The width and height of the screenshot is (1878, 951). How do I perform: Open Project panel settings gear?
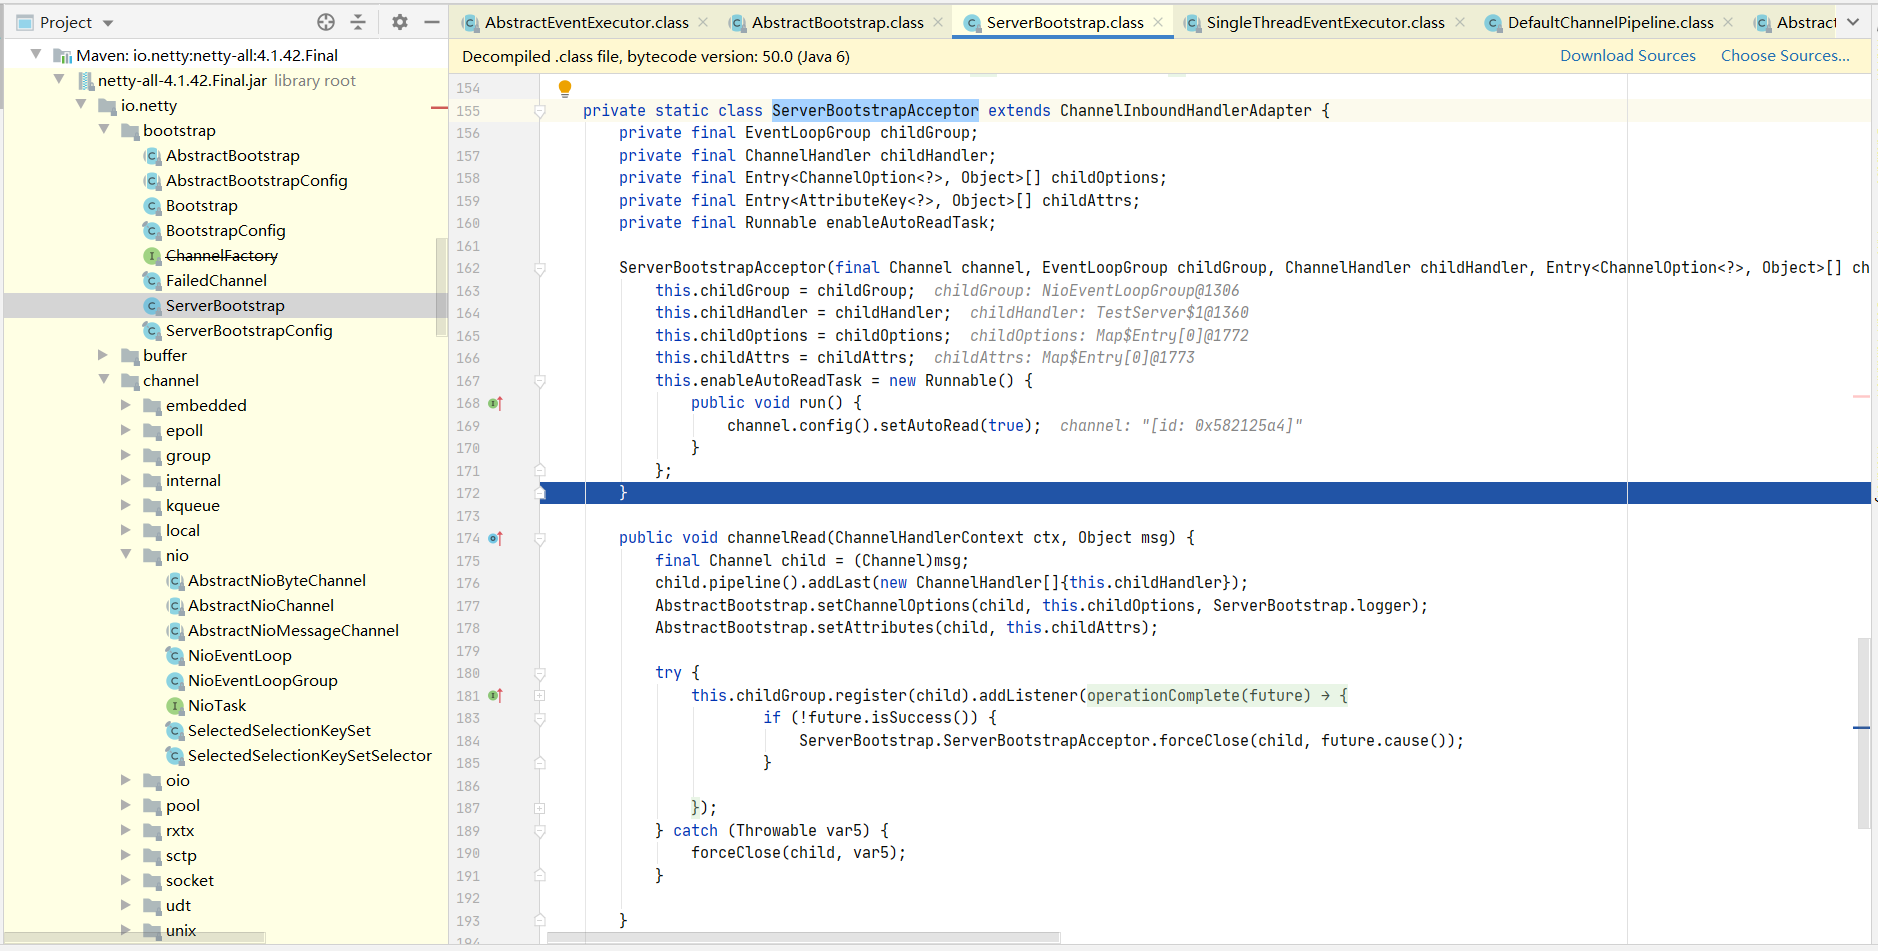click(x=400, y=22)
